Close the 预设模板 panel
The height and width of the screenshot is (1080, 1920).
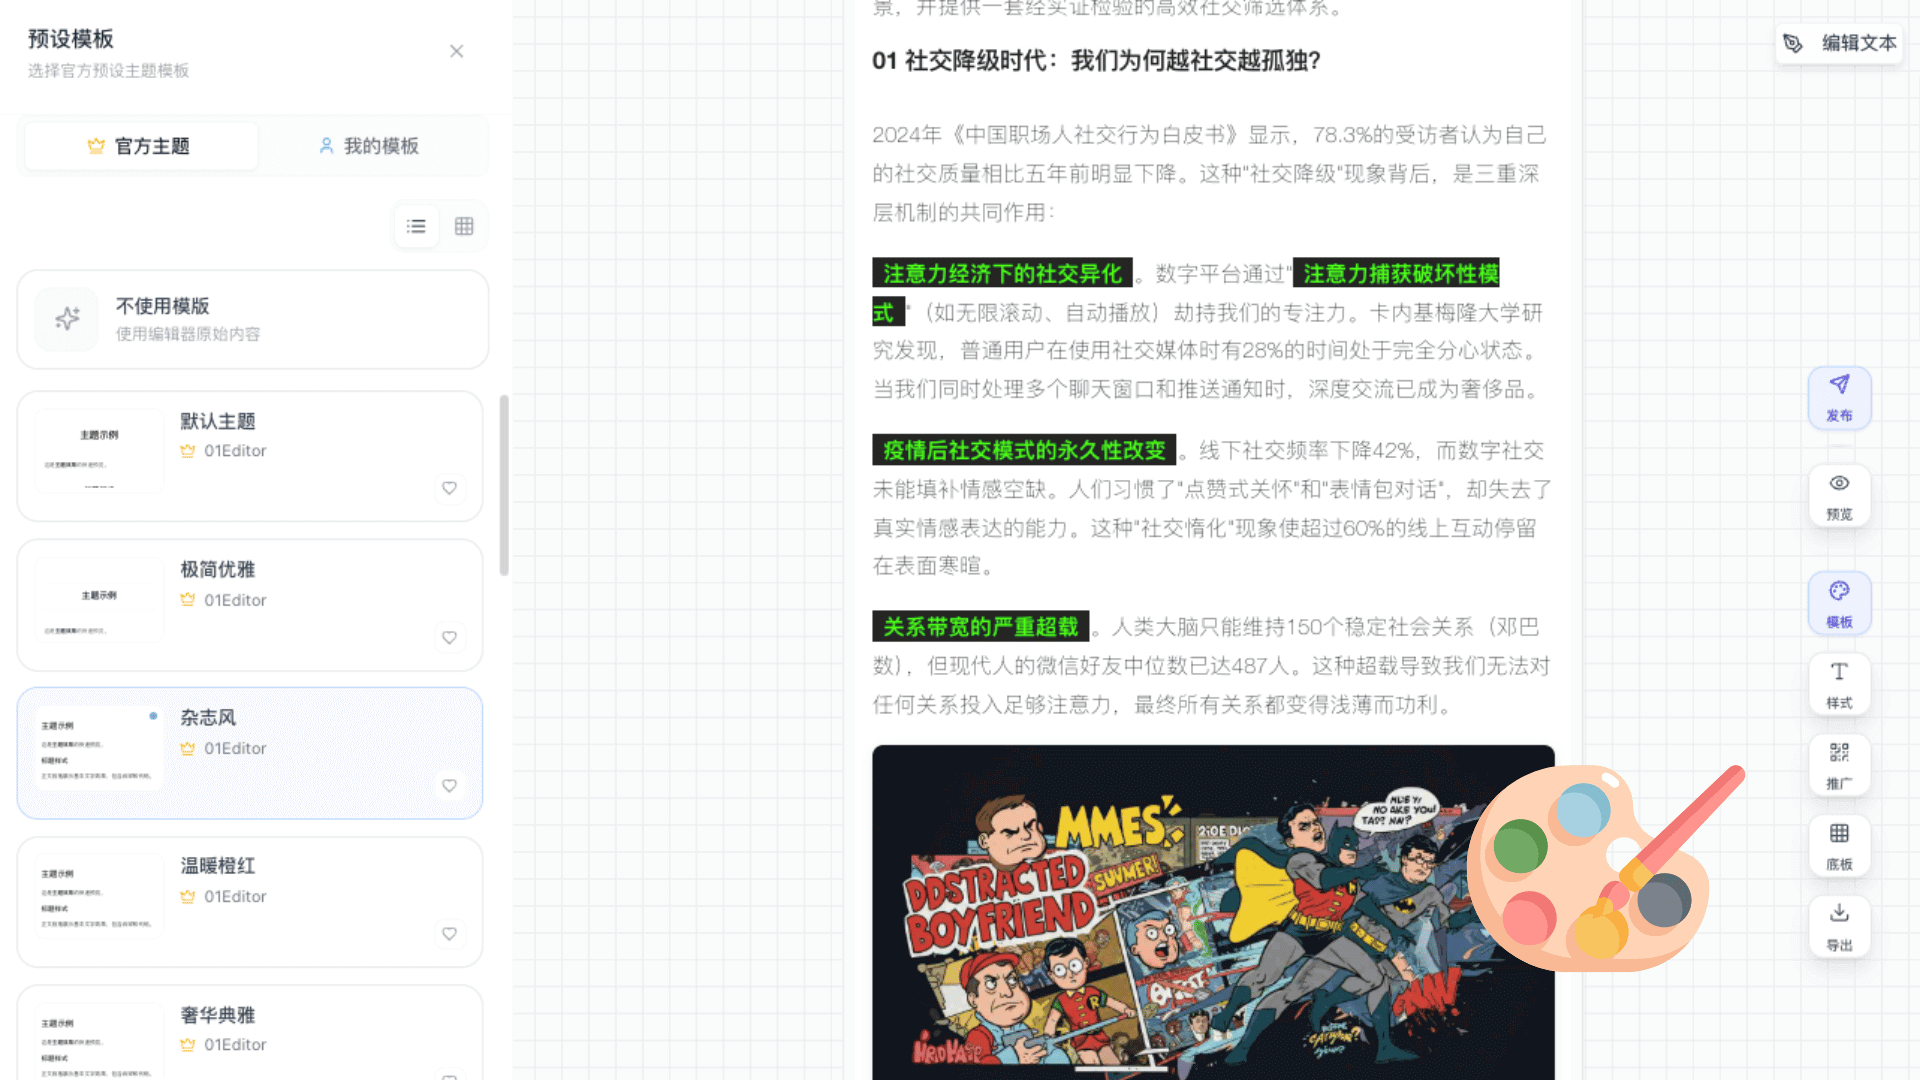[x=457, y=51]
